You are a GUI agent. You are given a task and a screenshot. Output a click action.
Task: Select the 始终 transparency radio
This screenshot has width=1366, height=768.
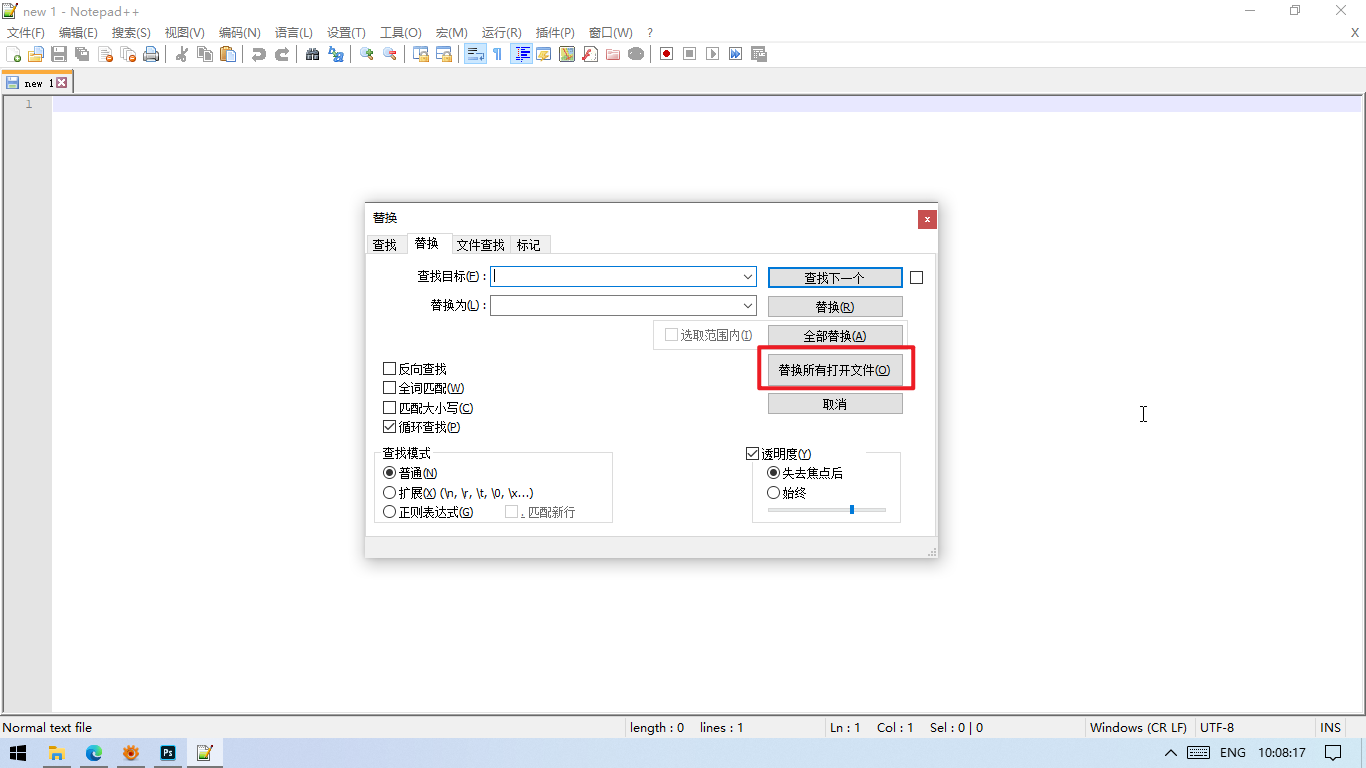coord(773,493)
